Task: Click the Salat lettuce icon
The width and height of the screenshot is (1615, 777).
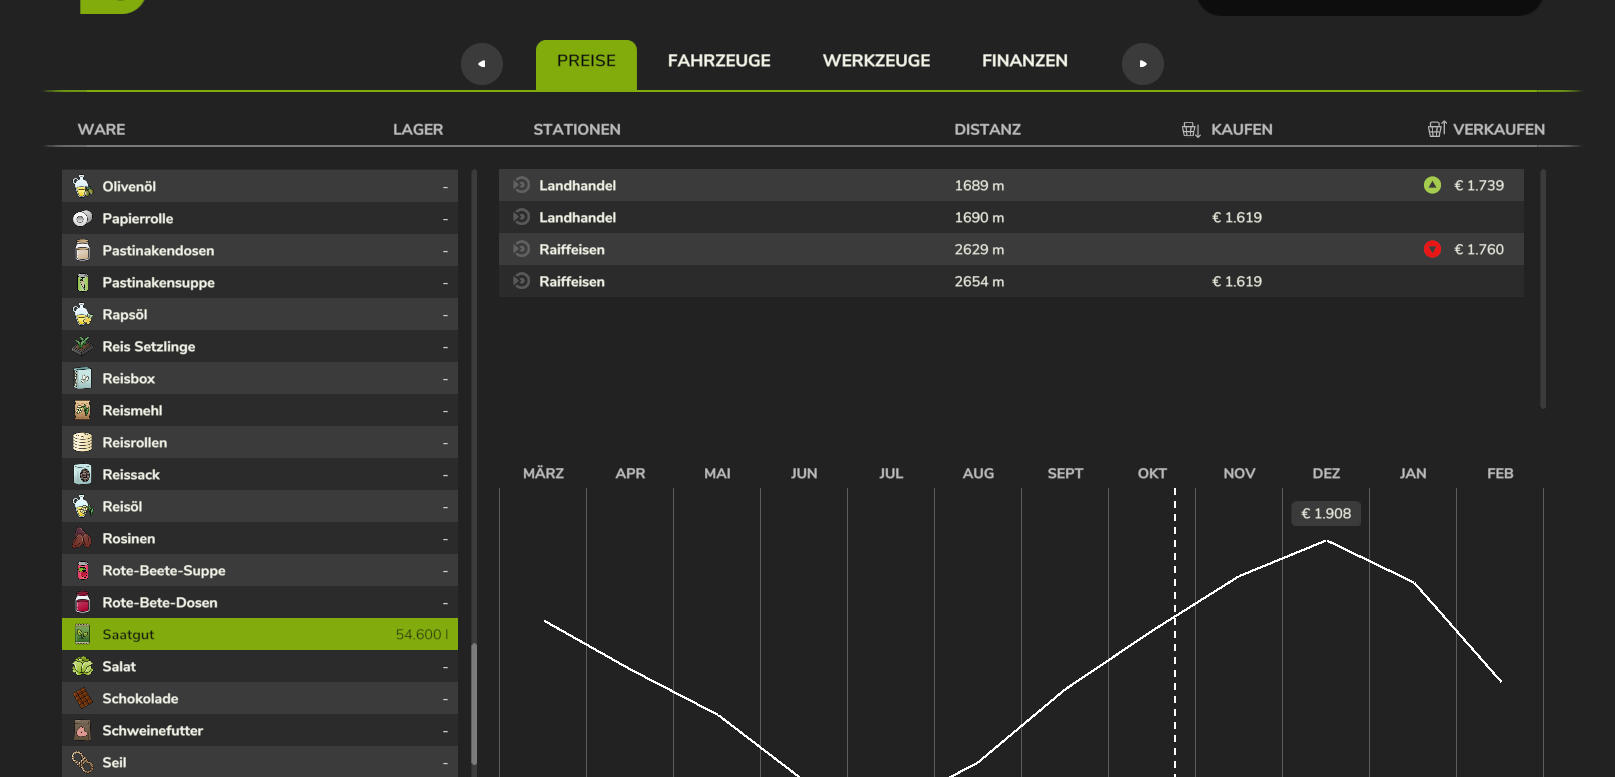Action: [x=83, y=666]
